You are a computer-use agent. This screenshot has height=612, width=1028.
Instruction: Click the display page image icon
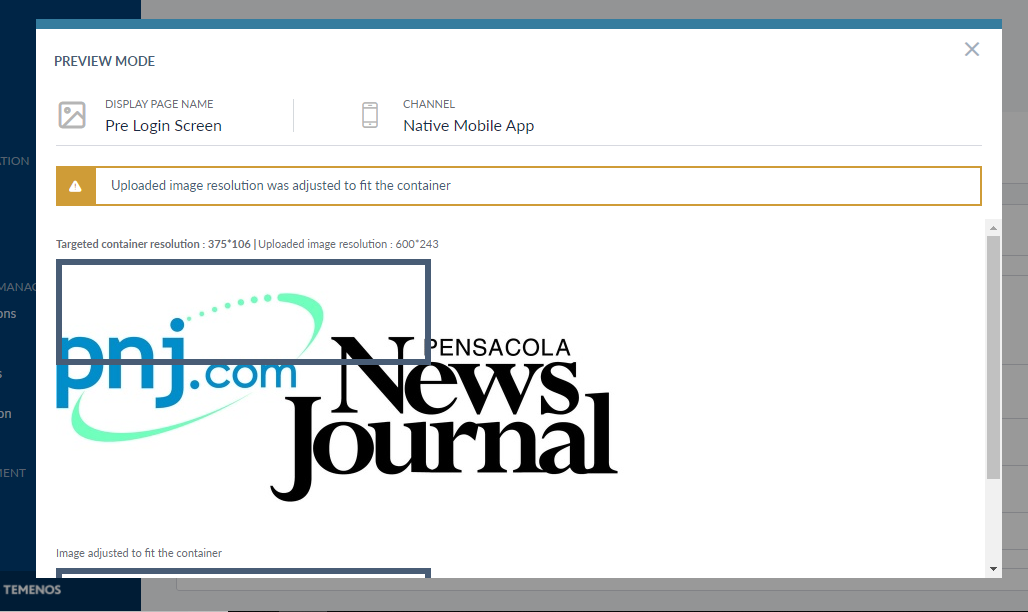pyautogui.click(x=72, y=115)
